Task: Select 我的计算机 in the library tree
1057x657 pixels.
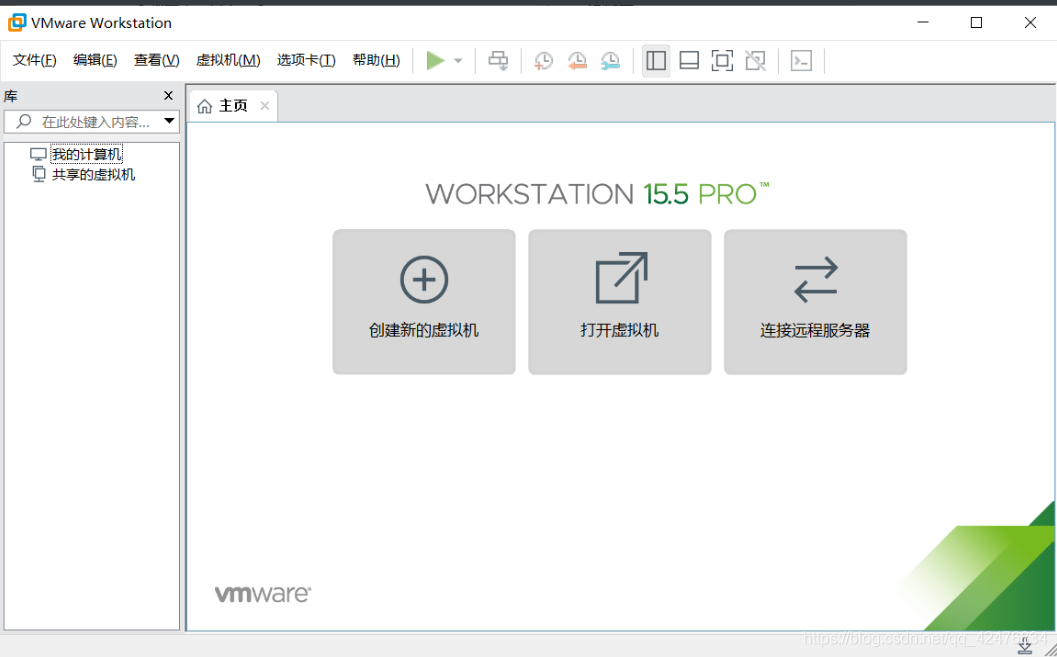Action: pos(87,154)
